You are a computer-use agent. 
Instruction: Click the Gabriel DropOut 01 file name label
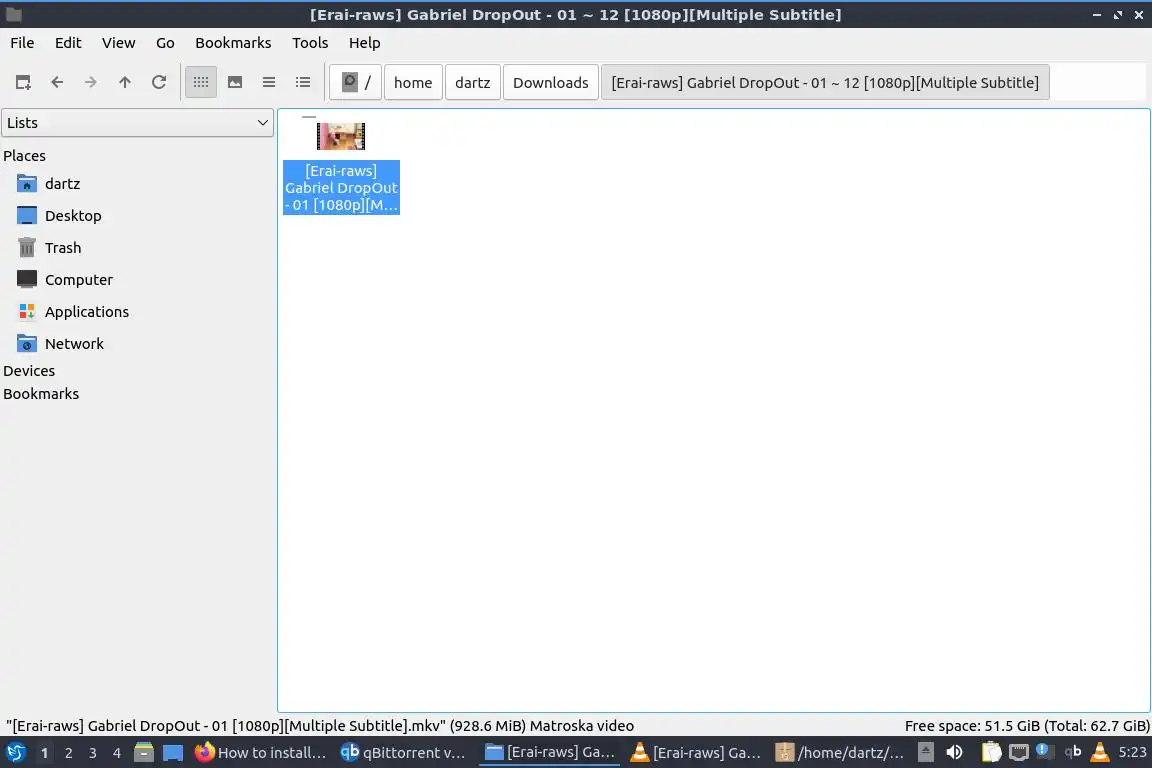pos(341,187)
